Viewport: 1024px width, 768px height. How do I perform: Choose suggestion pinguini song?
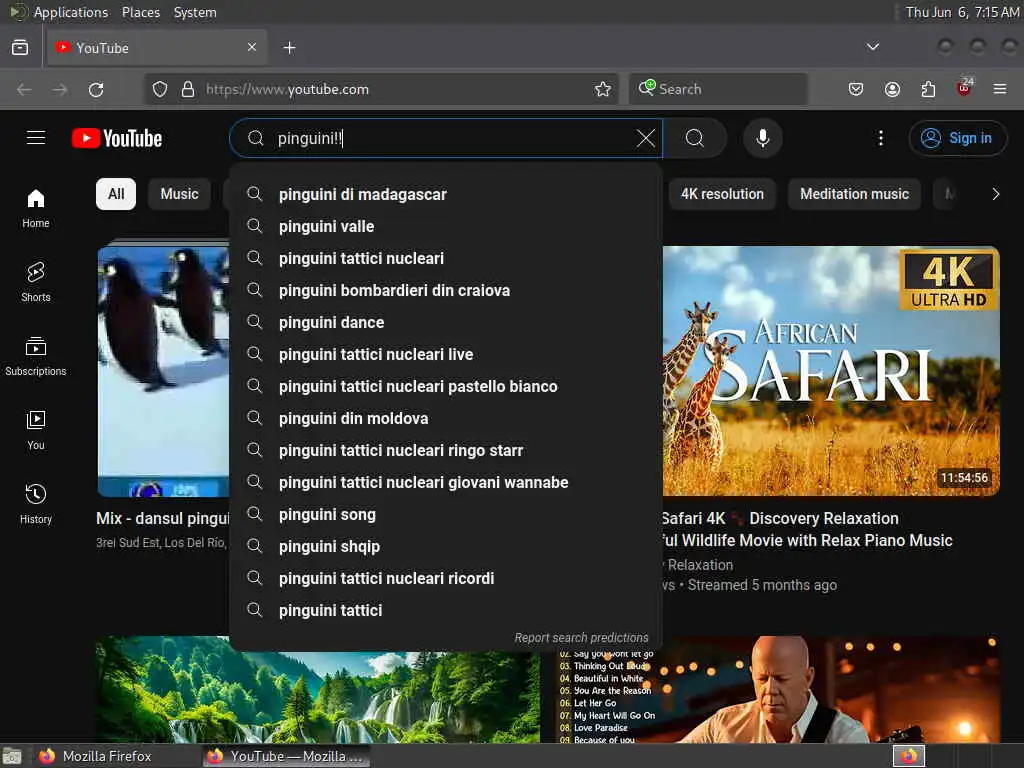pos(446,514)
